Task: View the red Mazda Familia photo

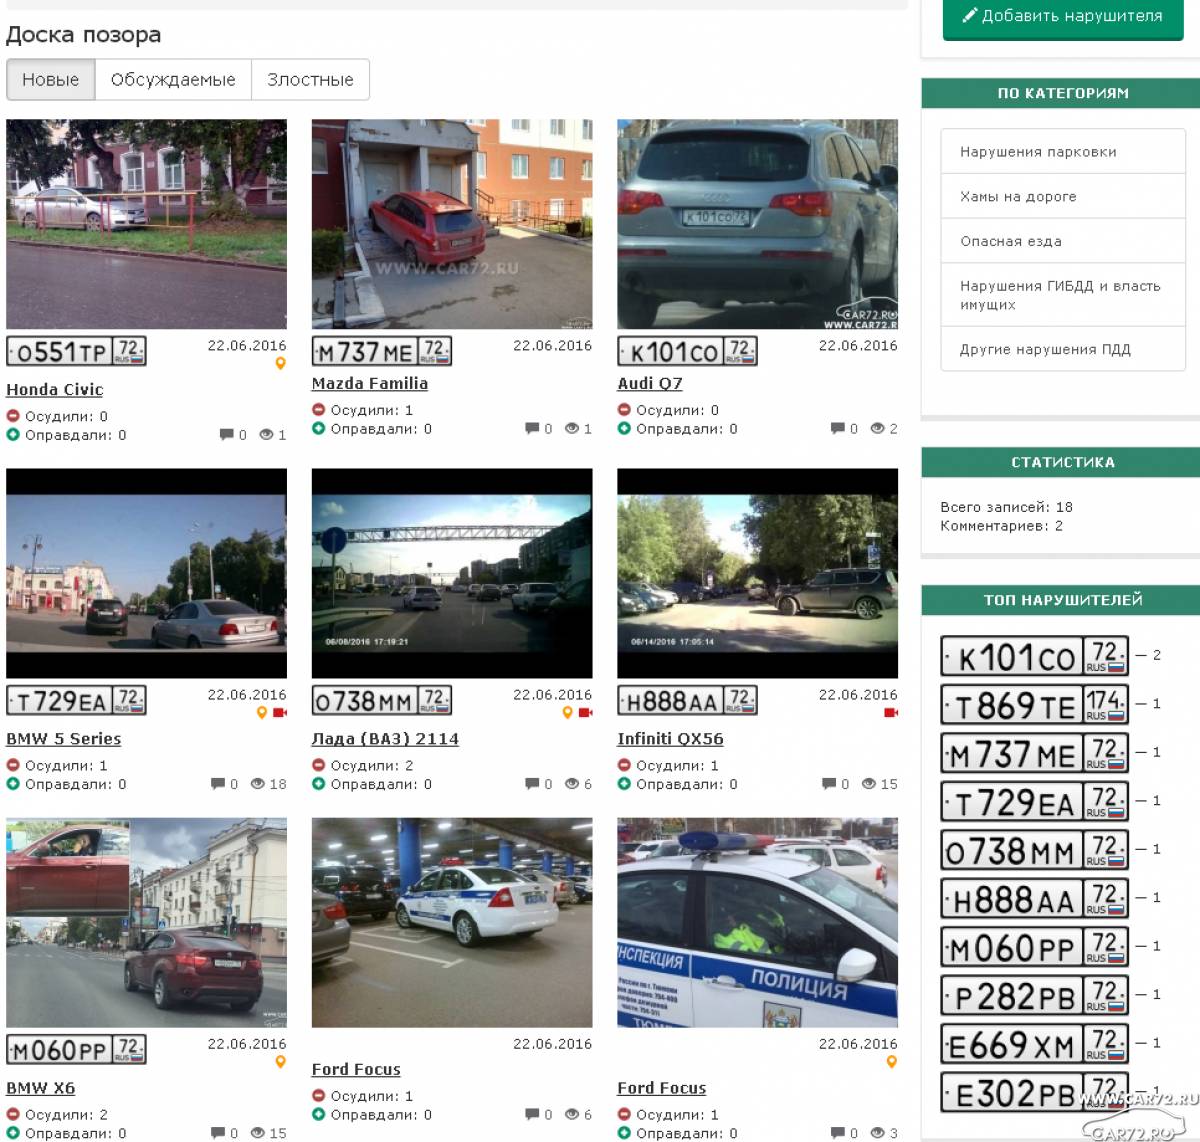Action: (452, 224)
